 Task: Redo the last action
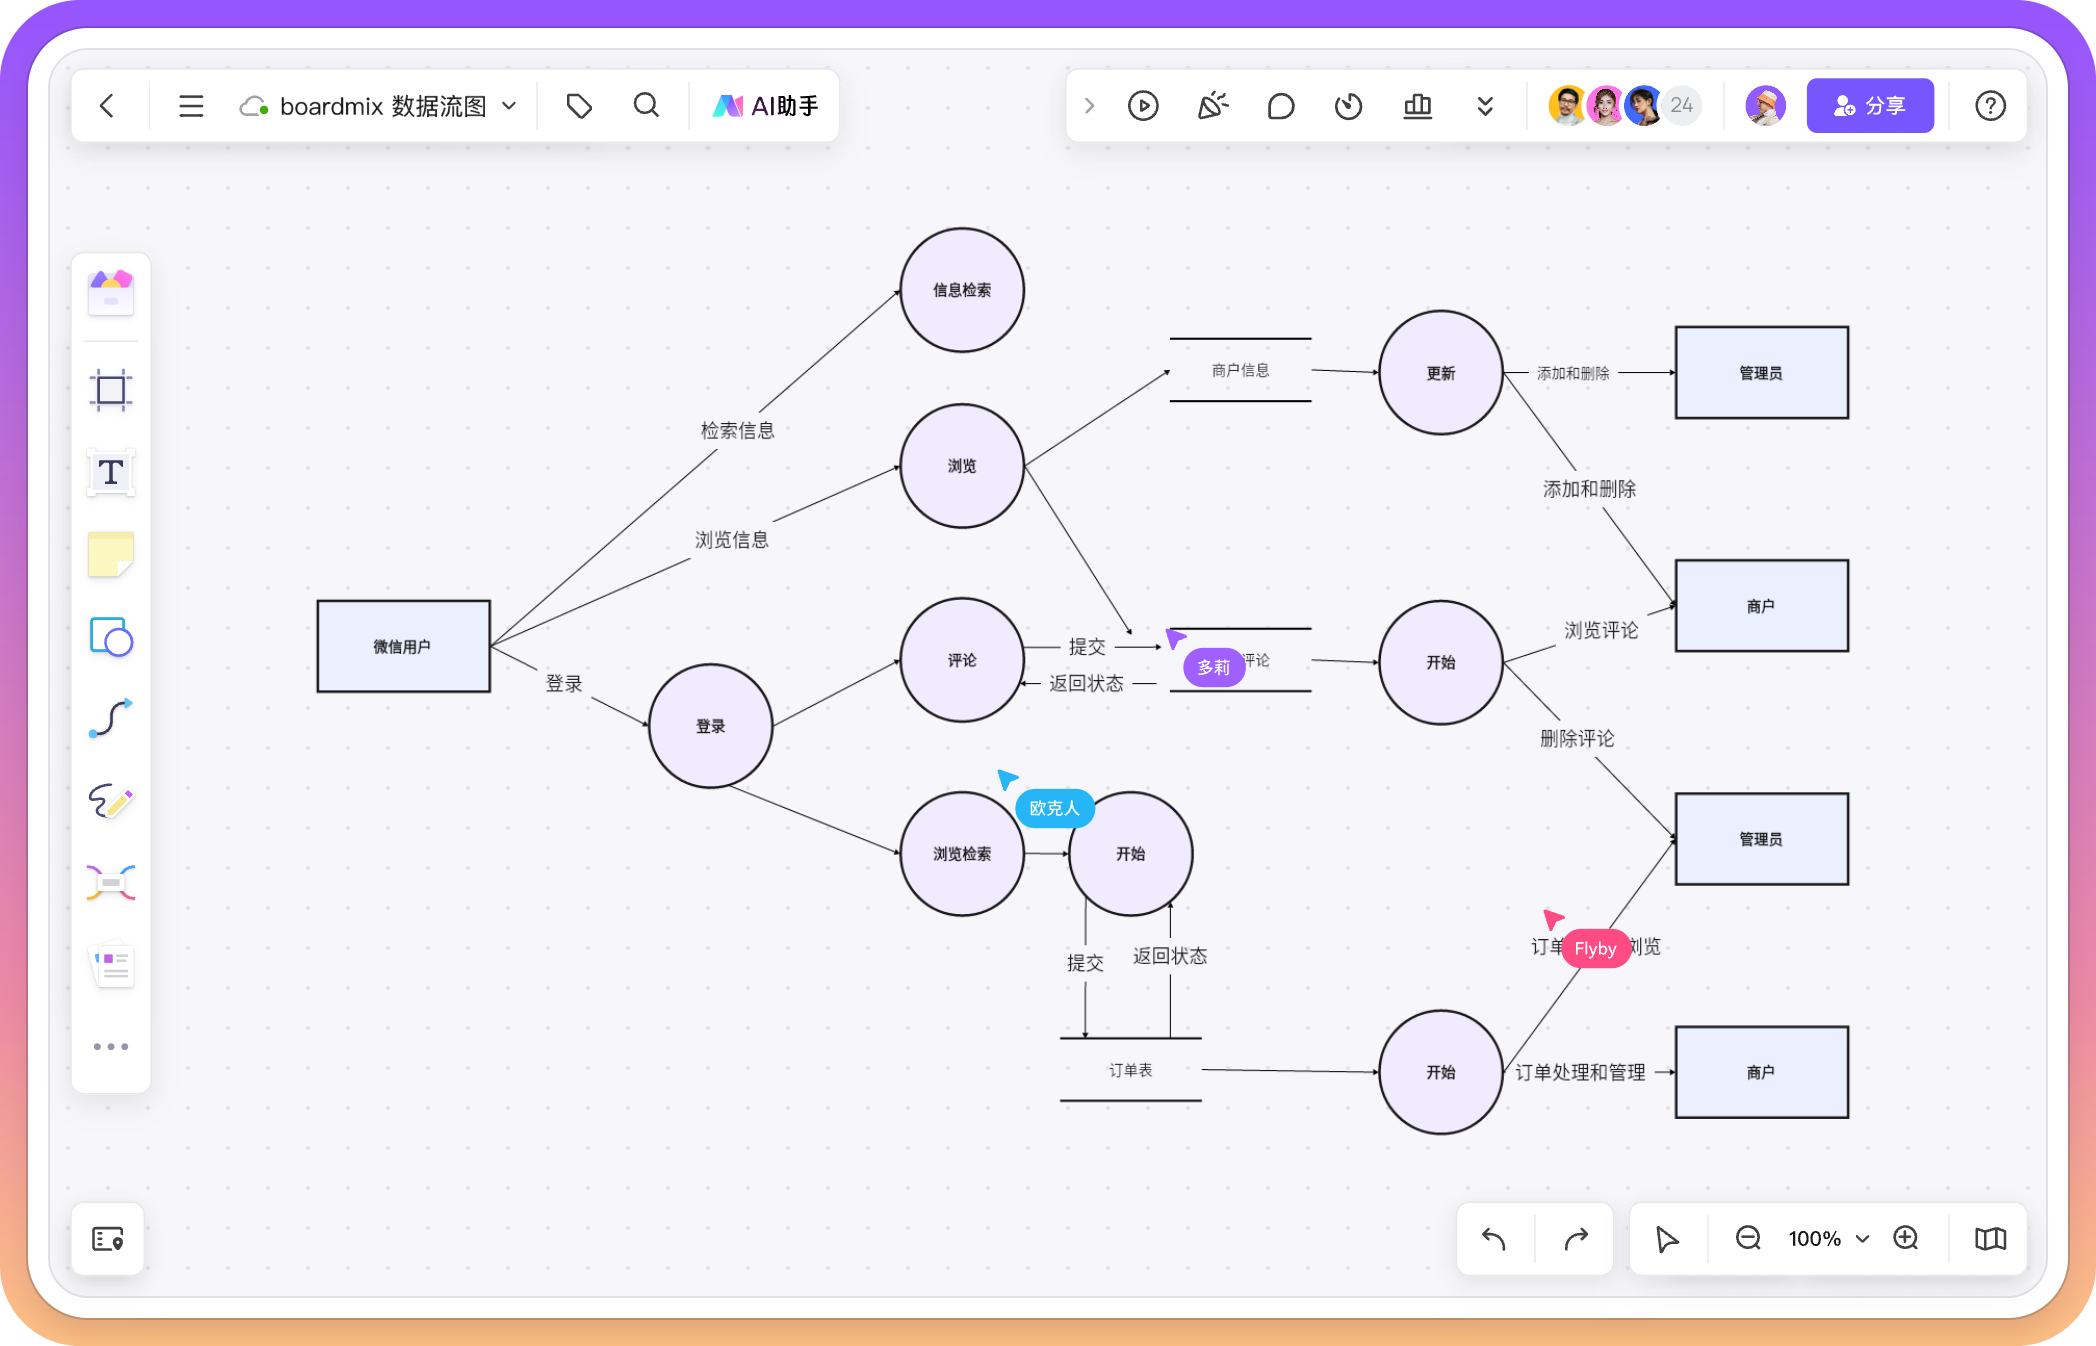pos(1576,1239)
